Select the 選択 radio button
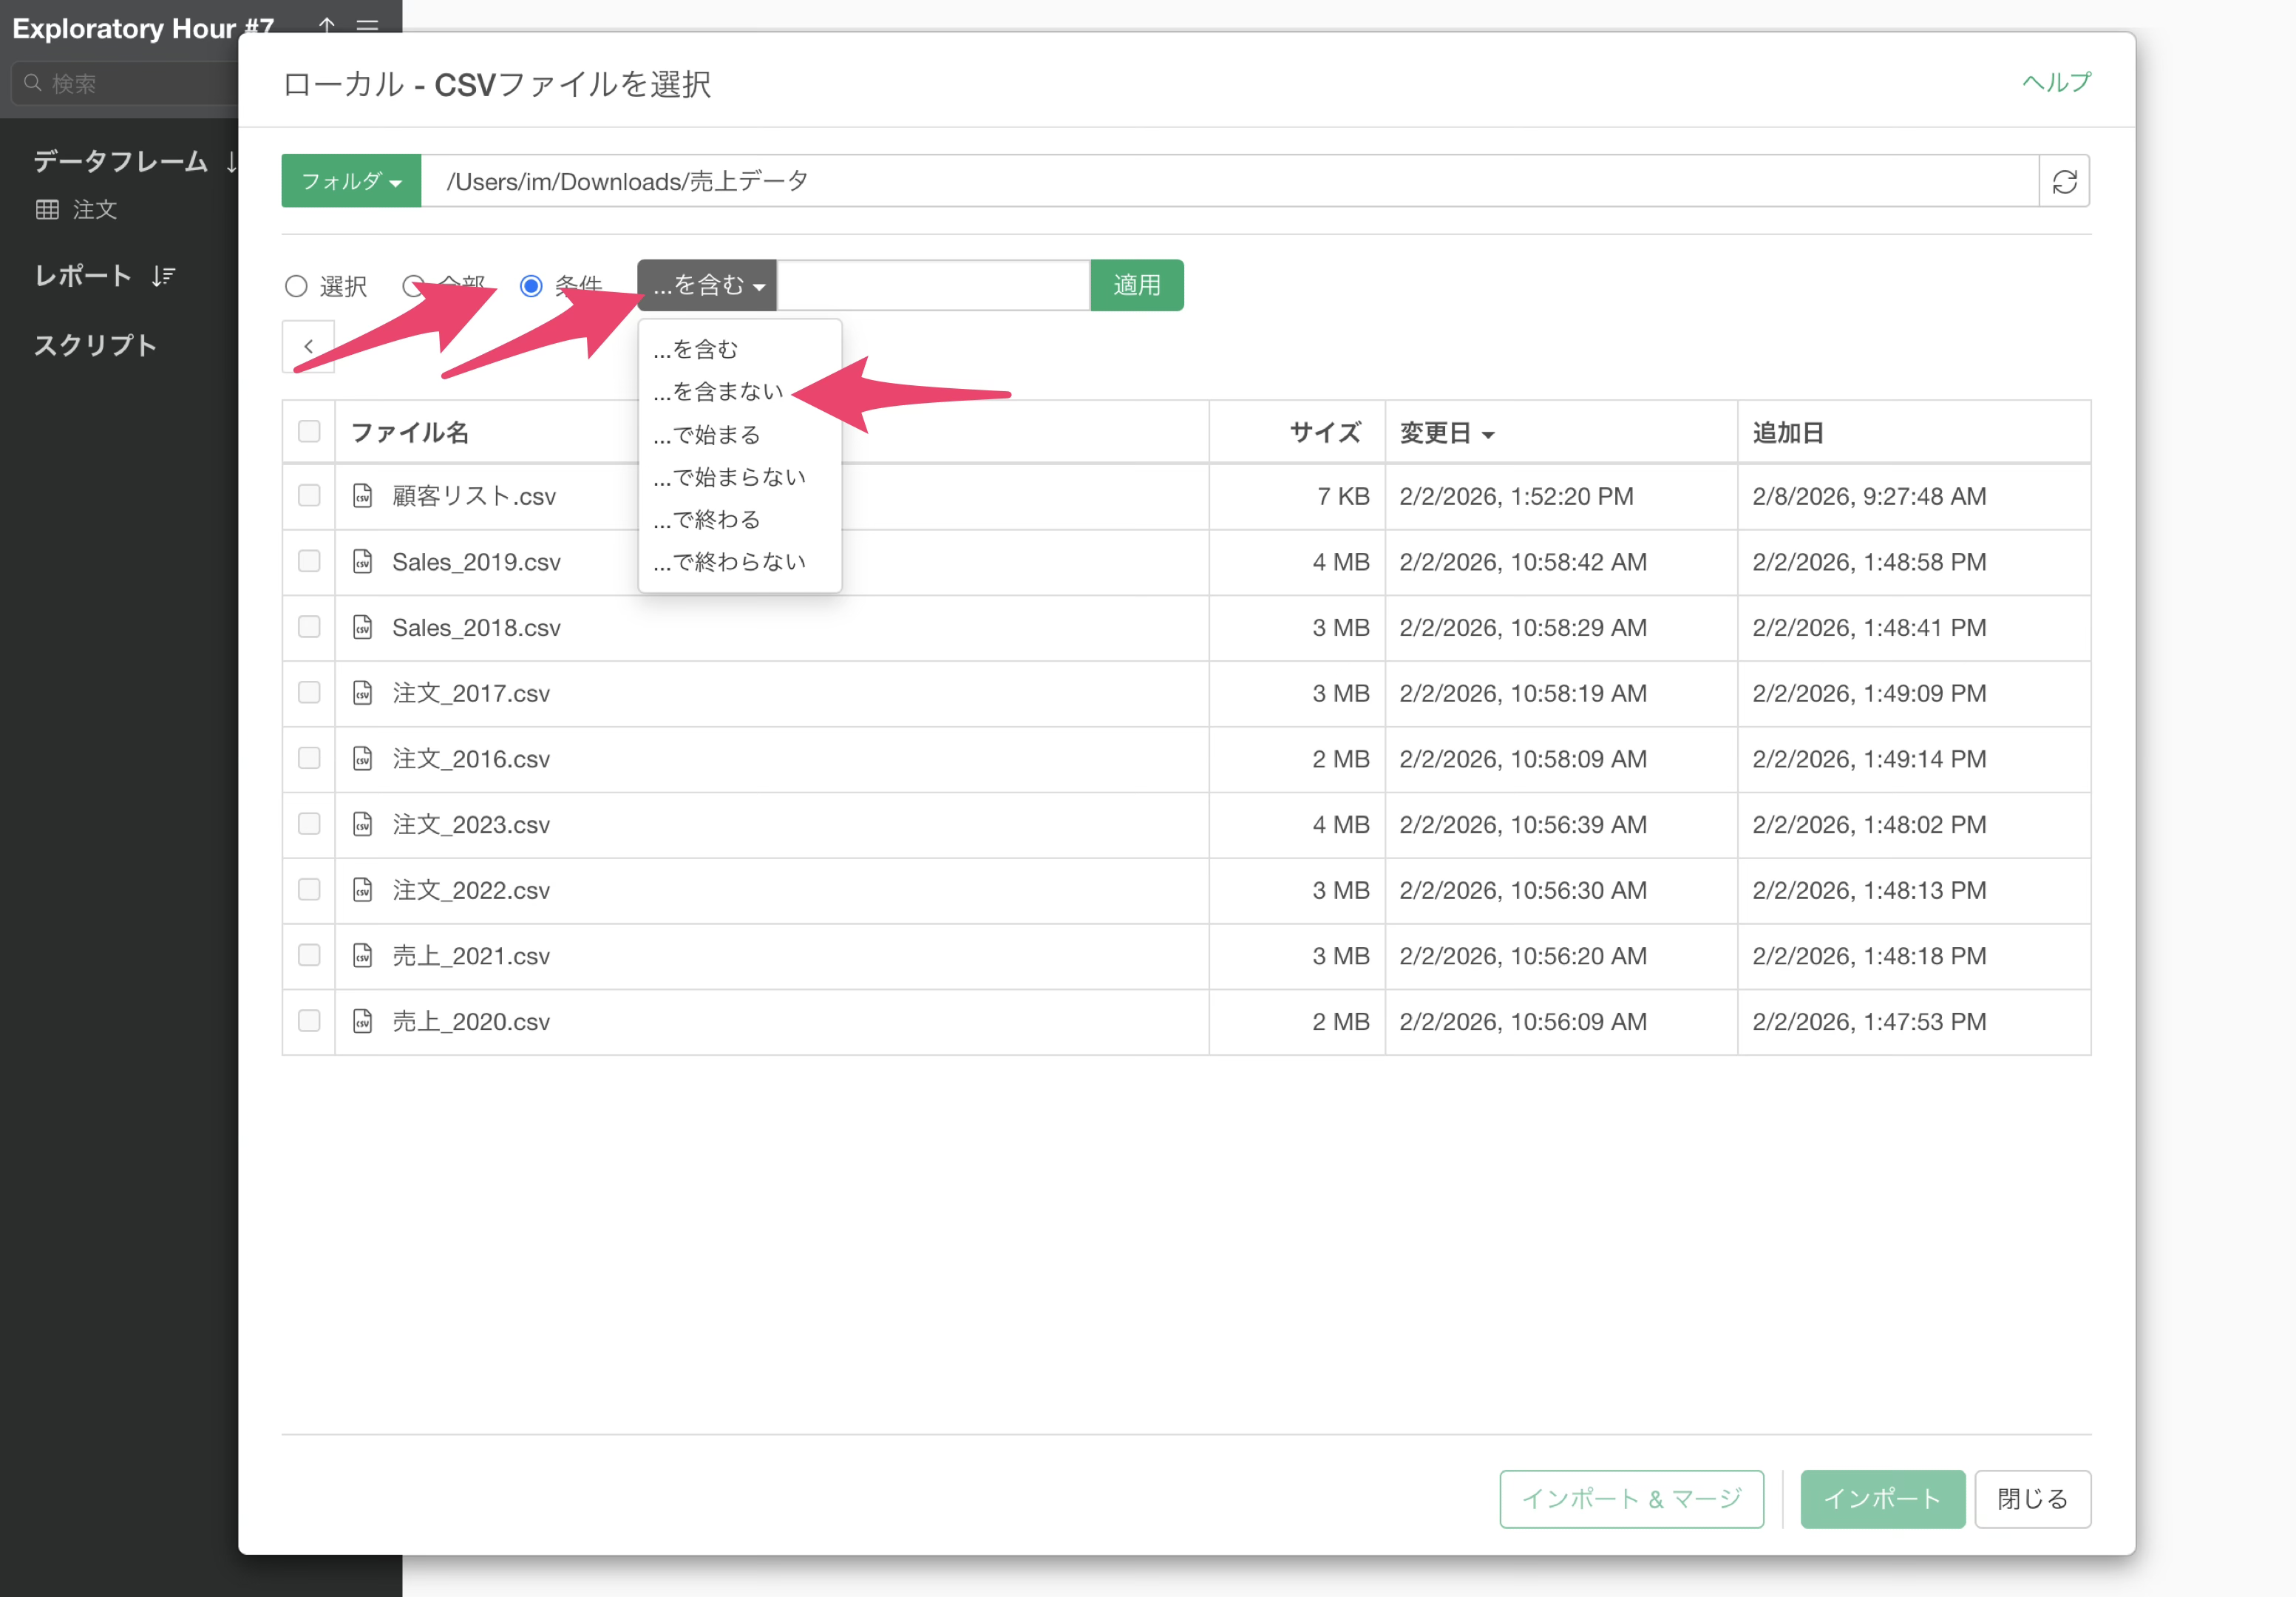 pos(296,287)
